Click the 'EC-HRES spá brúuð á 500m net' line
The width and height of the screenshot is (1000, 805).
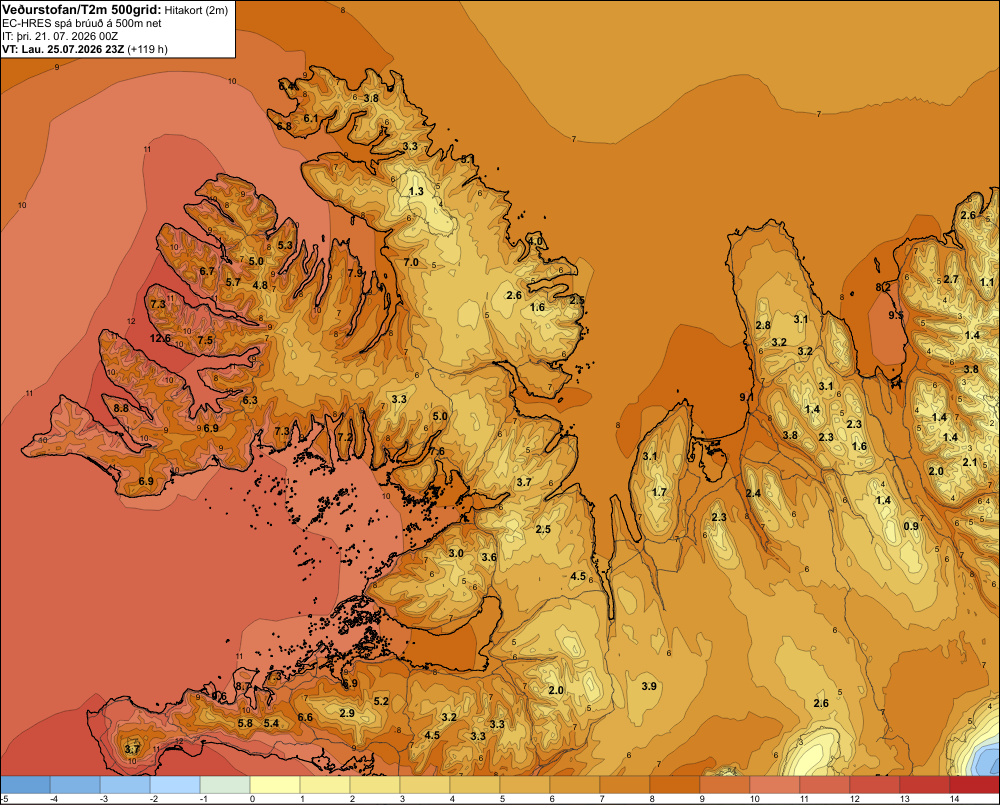point(82,24)
